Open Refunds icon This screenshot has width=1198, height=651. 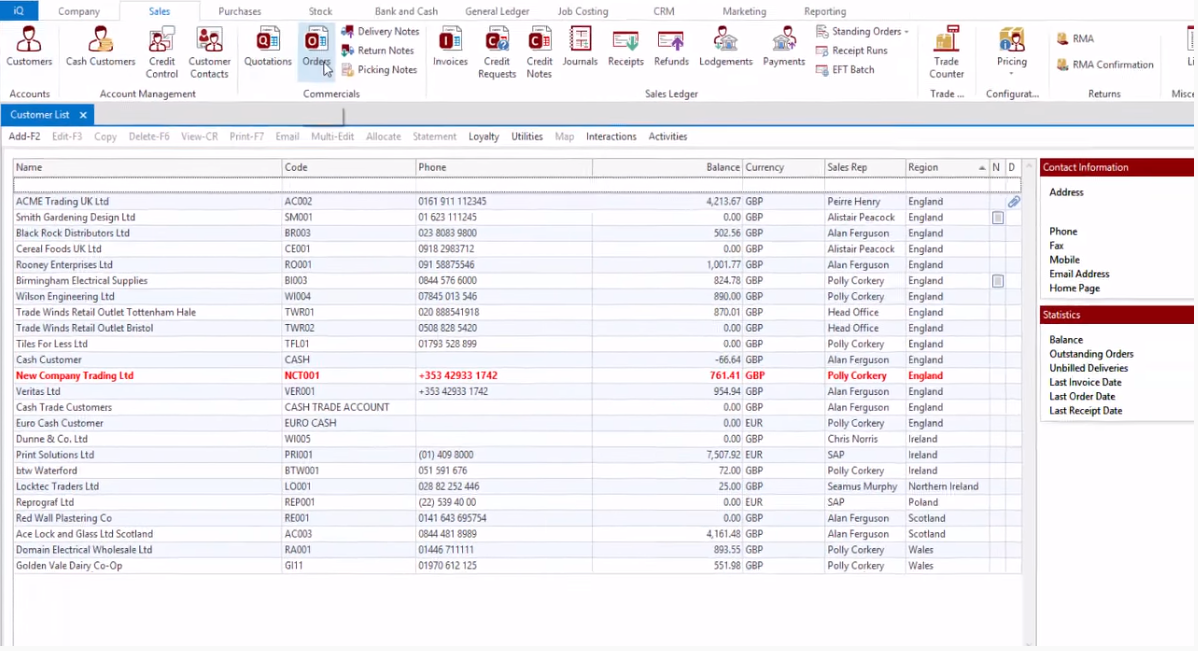[671, 47]
